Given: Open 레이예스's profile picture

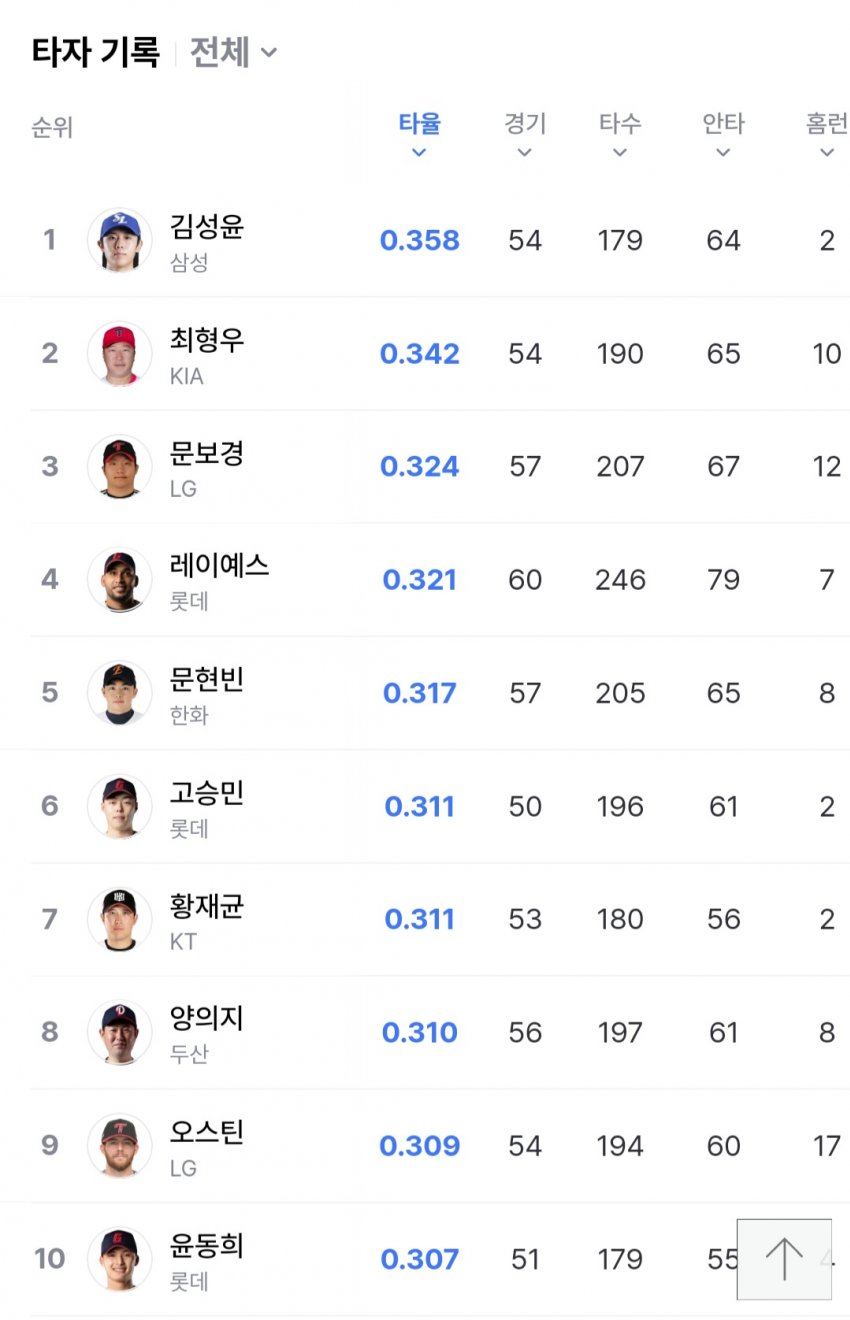Looking at the screenshot, I should tap(120, 579).
